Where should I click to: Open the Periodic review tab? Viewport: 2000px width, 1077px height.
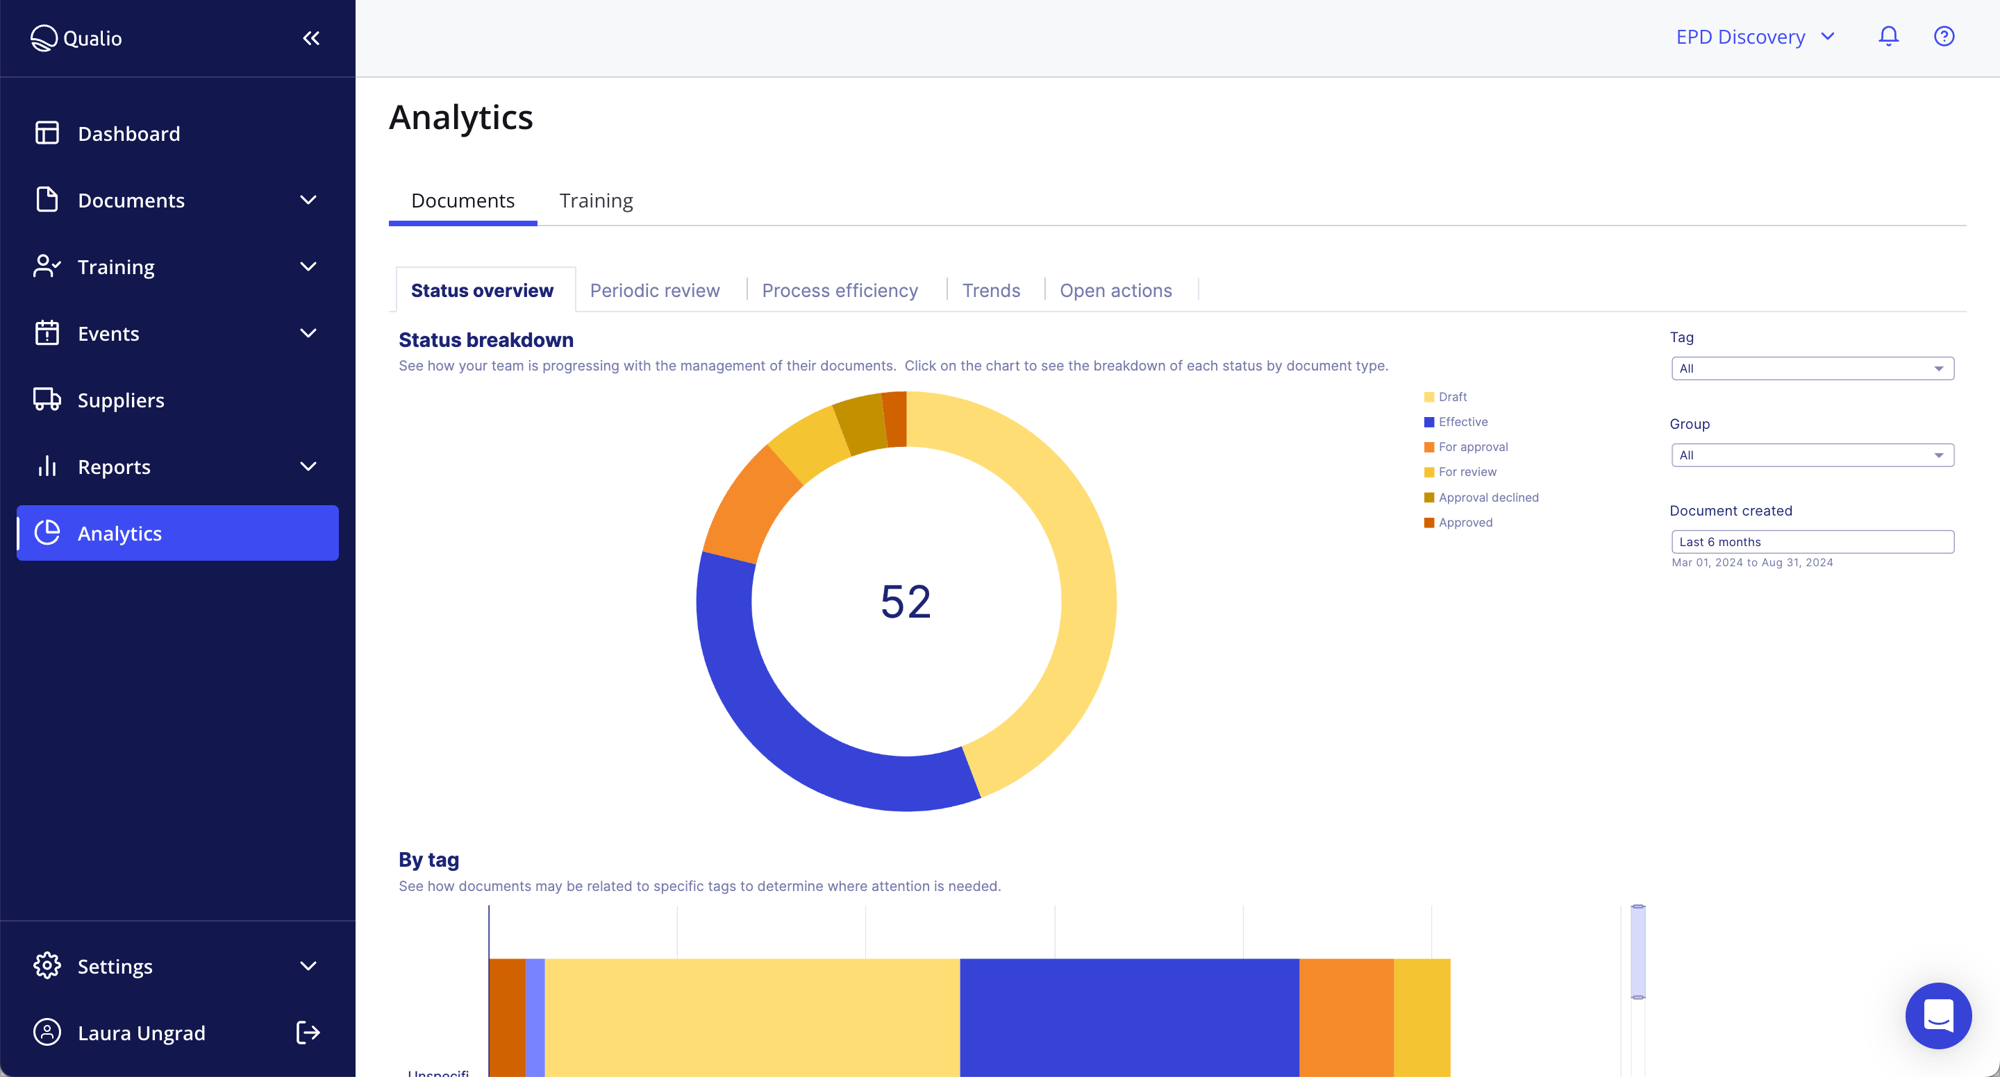click(x=655, y=290)
